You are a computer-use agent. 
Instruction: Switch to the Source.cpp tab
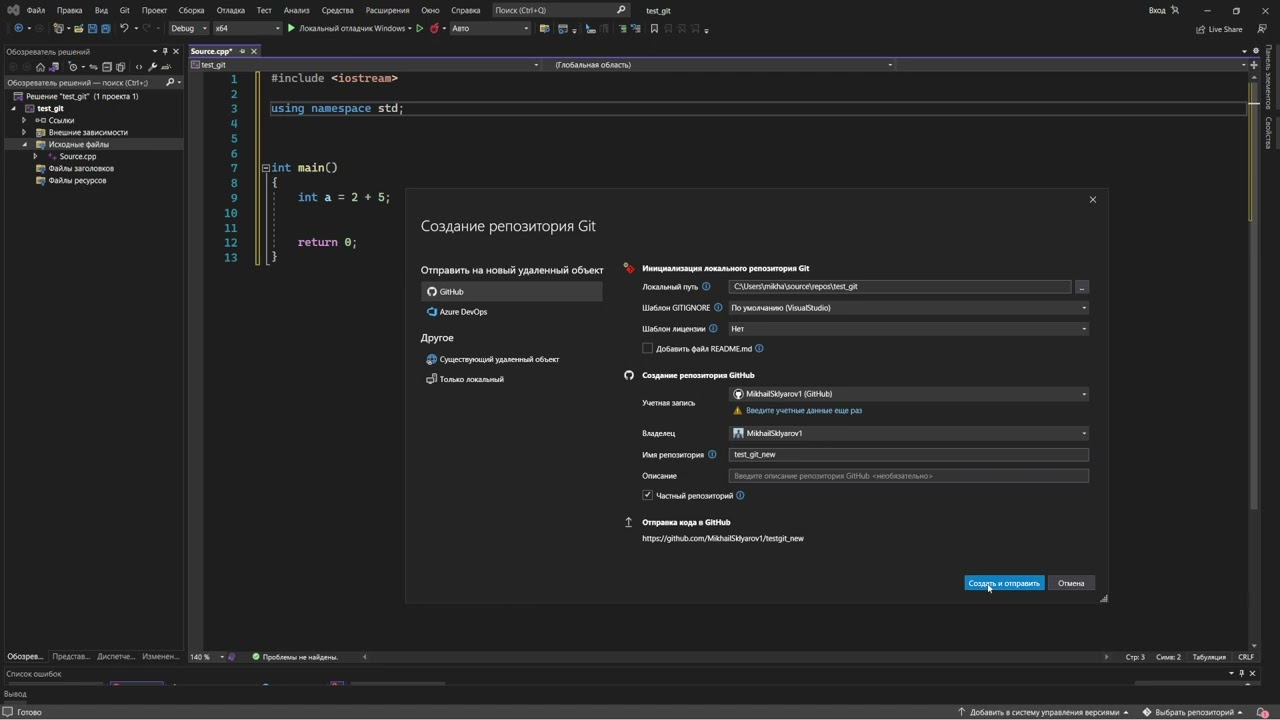pos(211,51)
